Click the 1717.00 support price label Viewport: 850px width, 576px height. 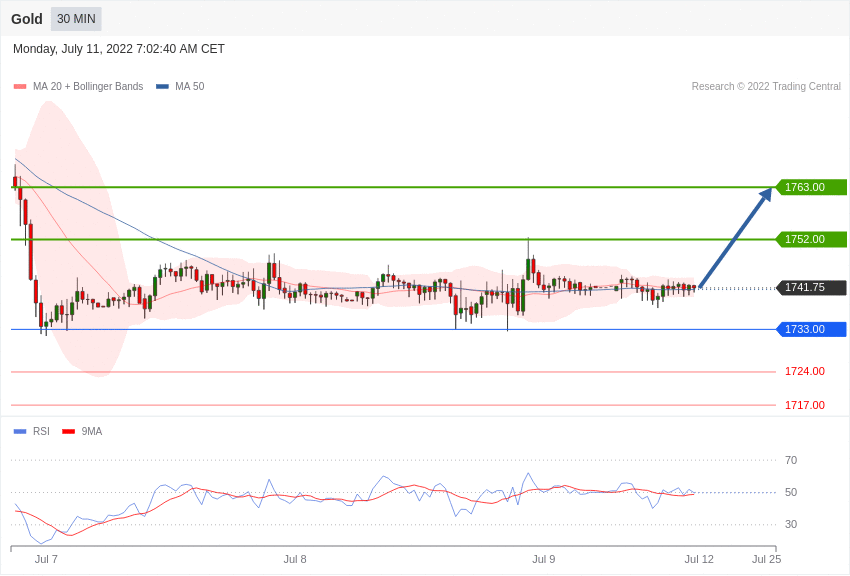(804, 405)
